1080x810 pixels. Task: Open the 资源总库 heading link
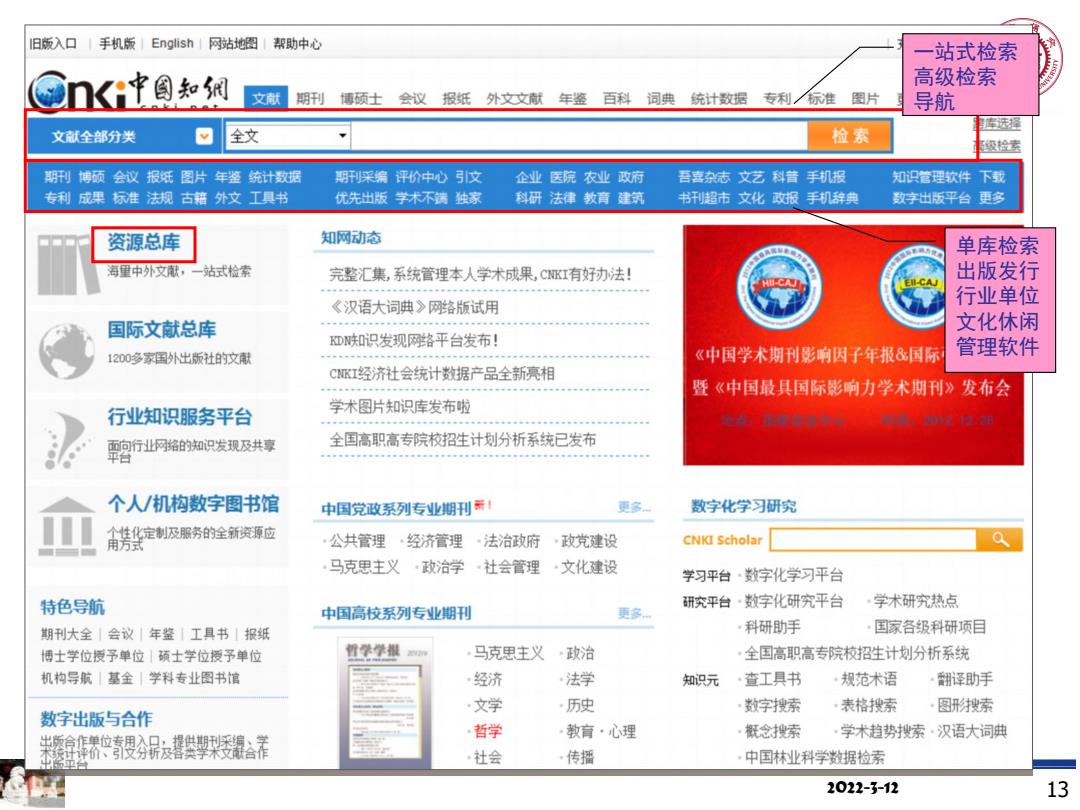(x=143, y=242)
